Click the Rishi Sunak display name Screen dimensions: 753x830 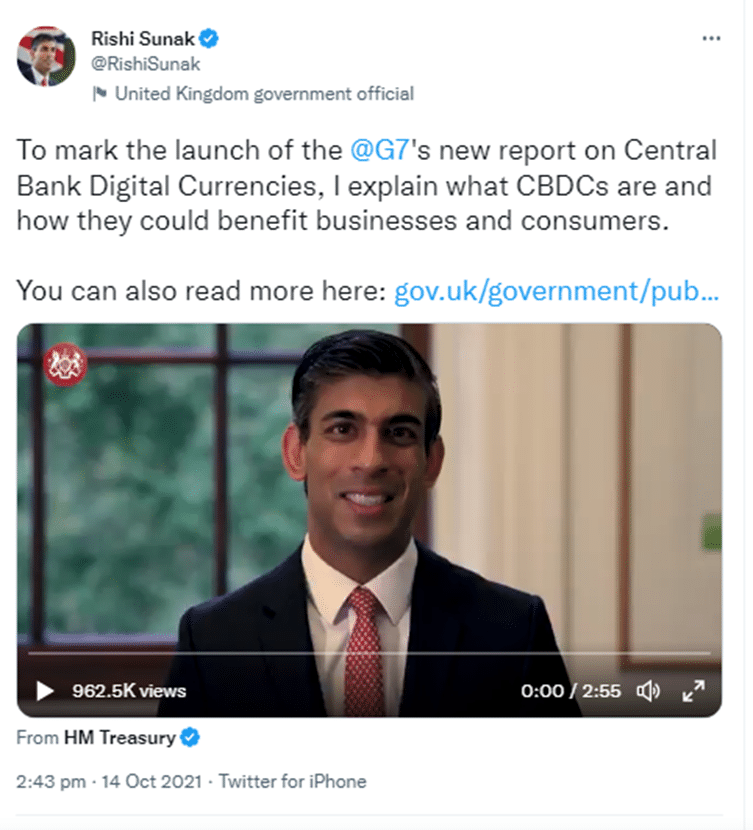pyautogui.click(x=143, y=39)
